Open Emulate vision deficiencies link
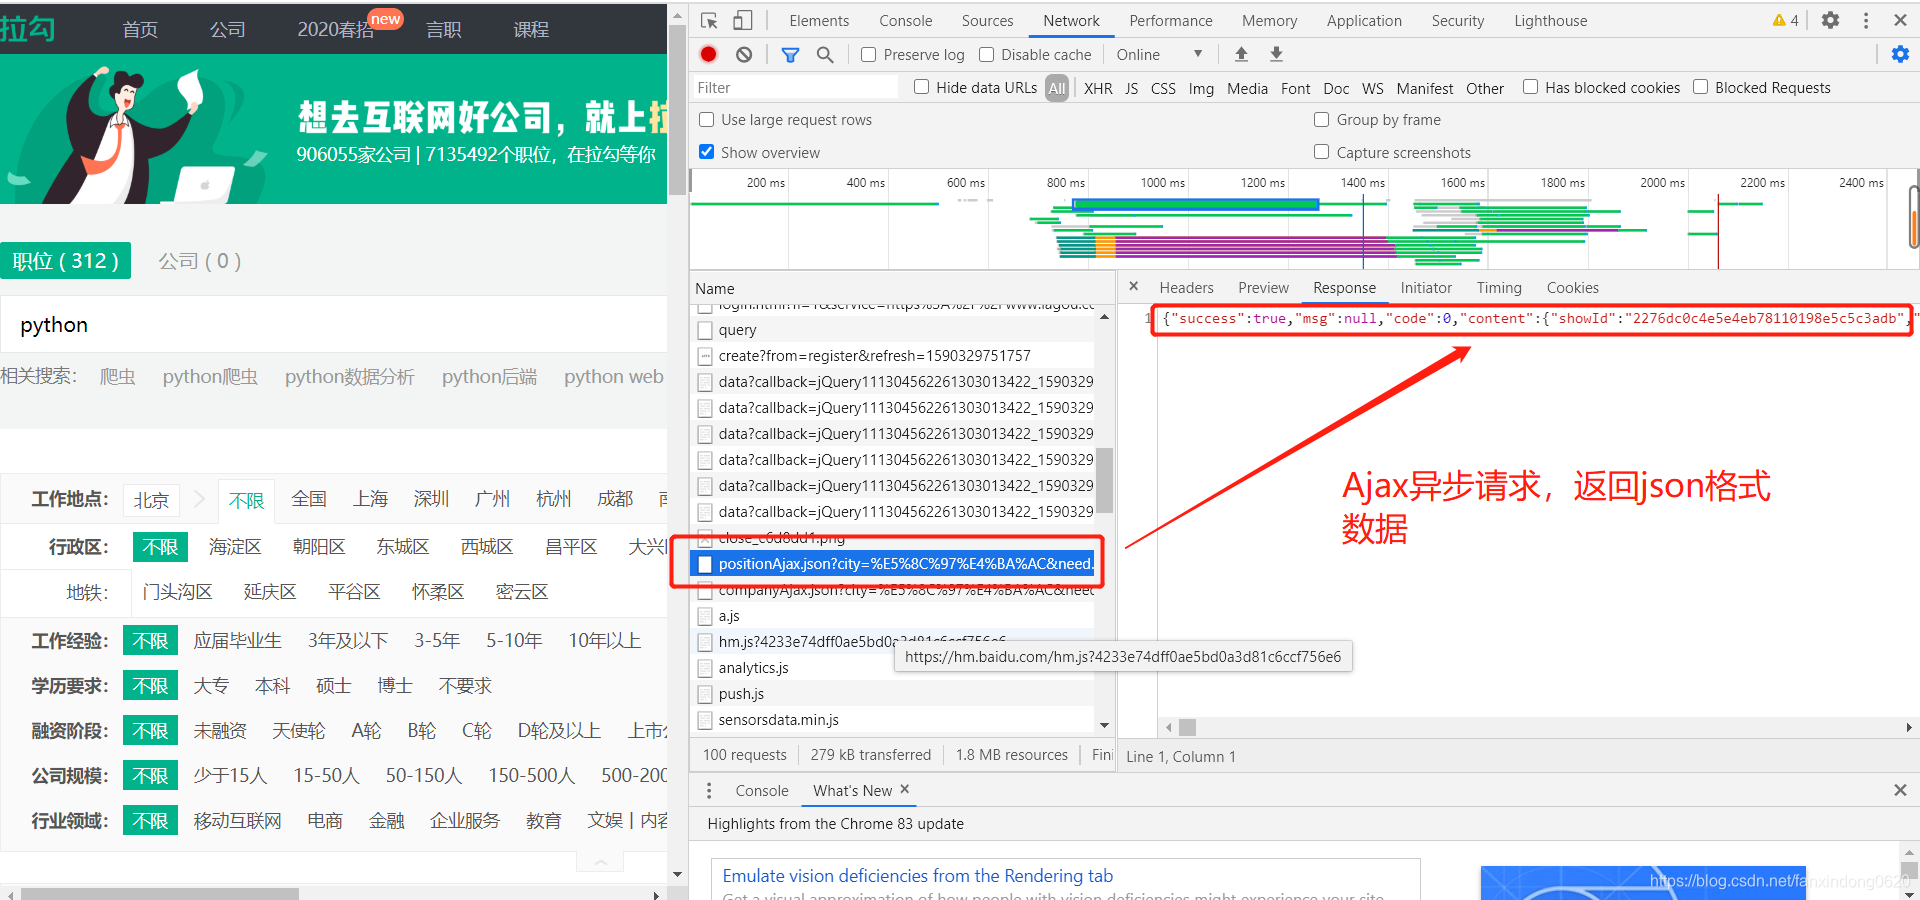Image resolution: width=1920 pixels, height=900 pixels. tap(917, 876)
